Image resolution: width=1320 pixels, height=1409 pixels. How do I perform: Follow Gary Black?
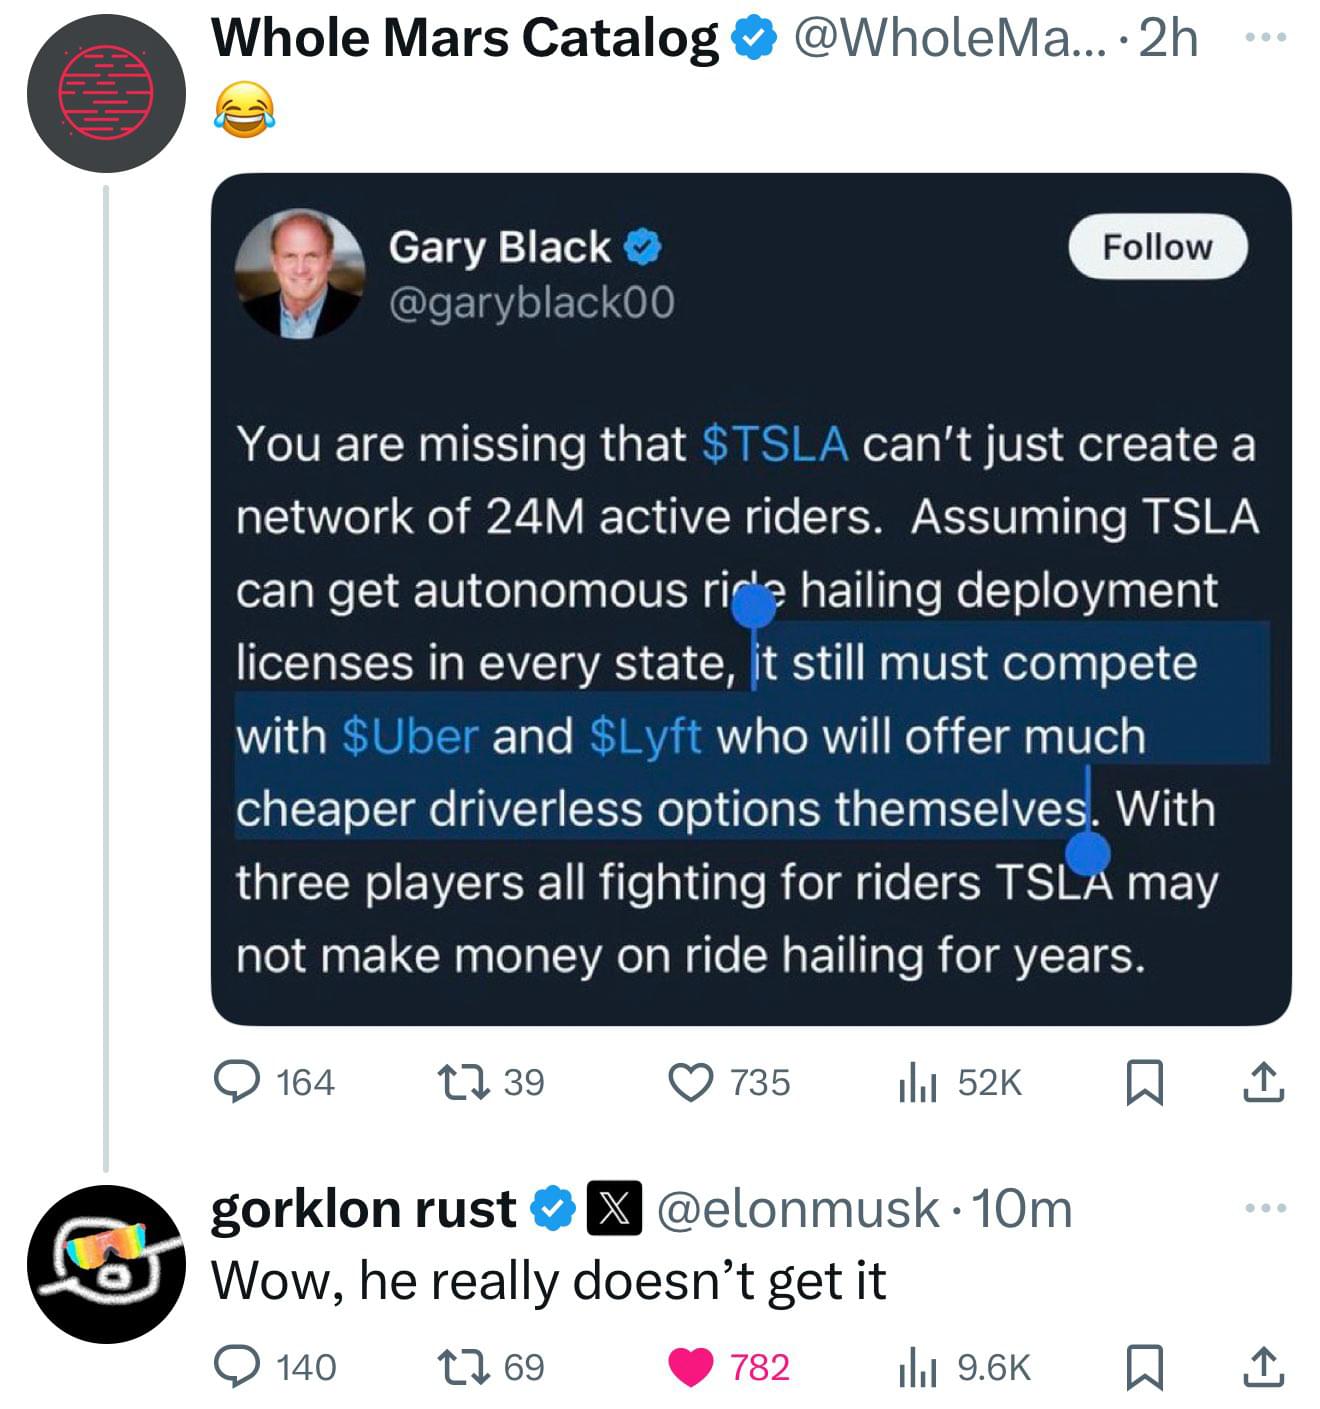tap(1158, 246)
